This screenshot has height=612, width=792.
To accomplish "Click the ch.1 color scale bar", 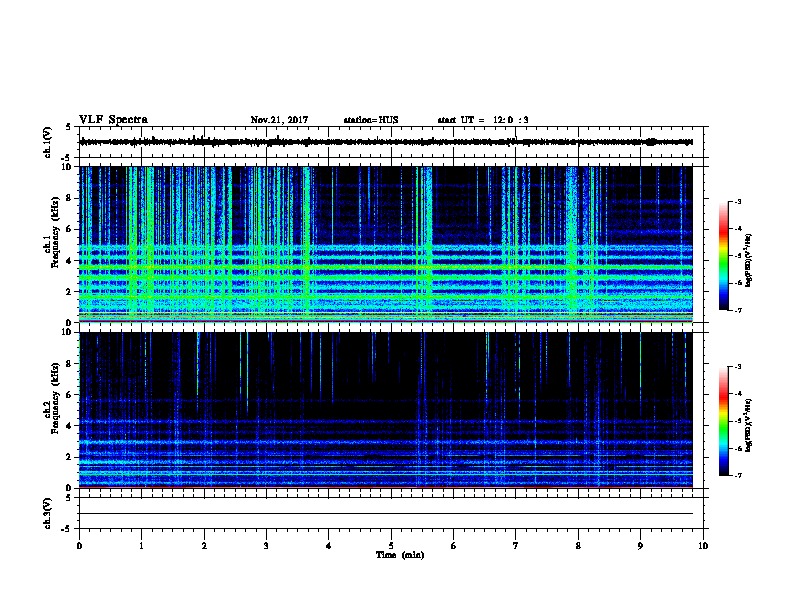I will coord(724,256).
